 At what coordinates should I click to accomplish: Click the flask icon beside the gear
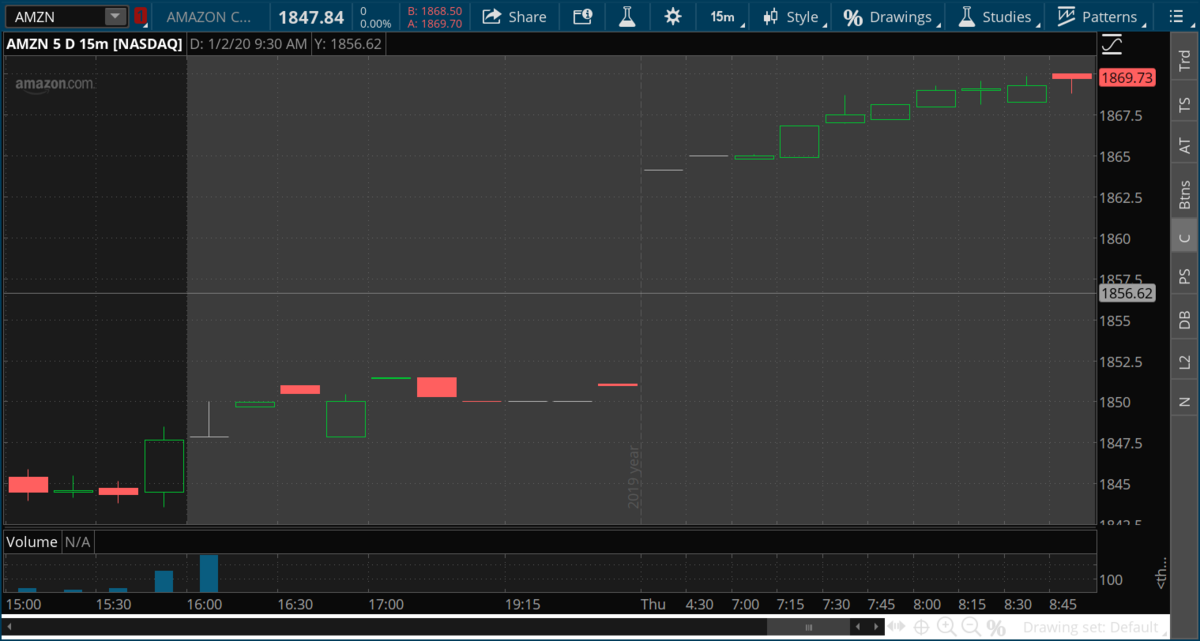point(627,17)
